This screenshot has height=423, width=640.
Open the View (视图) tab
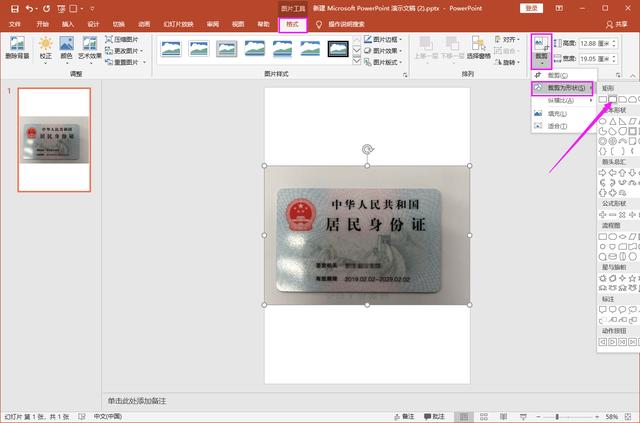(x=238, y=24)
